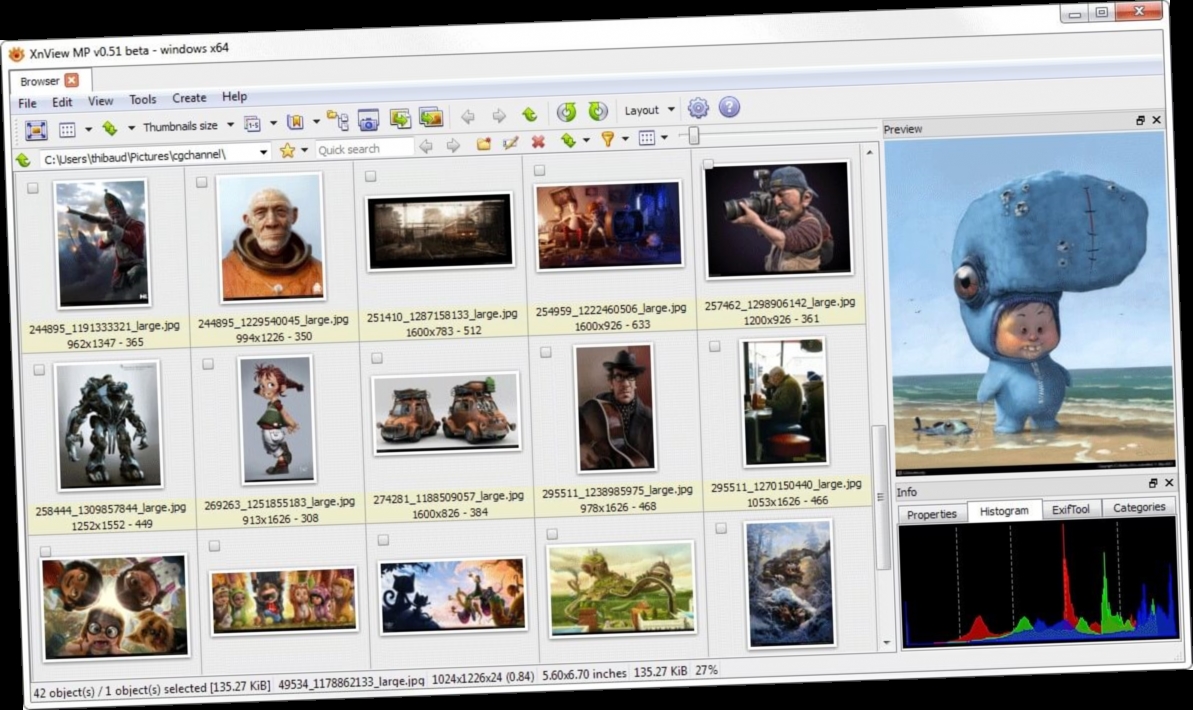This screenshot has height=710, width=1193.
Task: Go back with top toolbar left arrow
Action: (467, 116)
